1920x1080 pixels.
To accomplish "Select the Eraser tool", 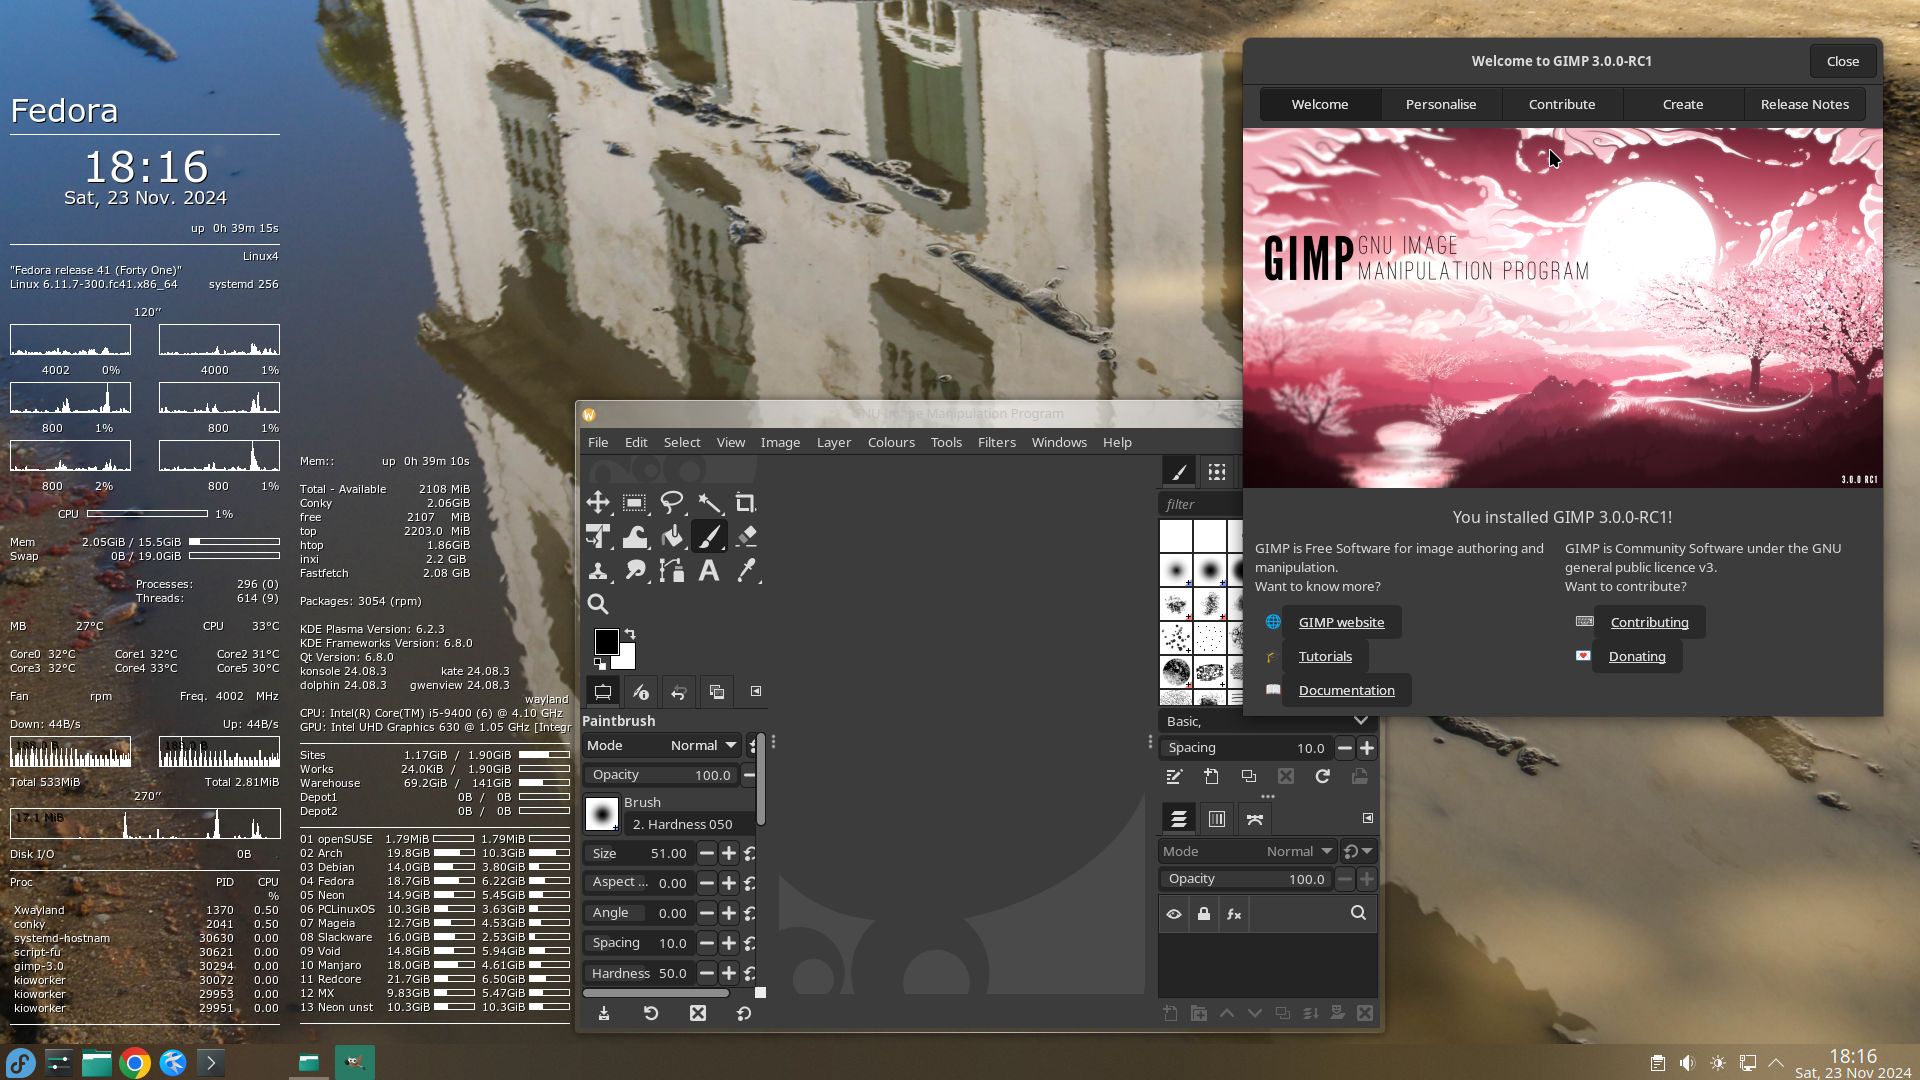I will [x=746, y=537].
